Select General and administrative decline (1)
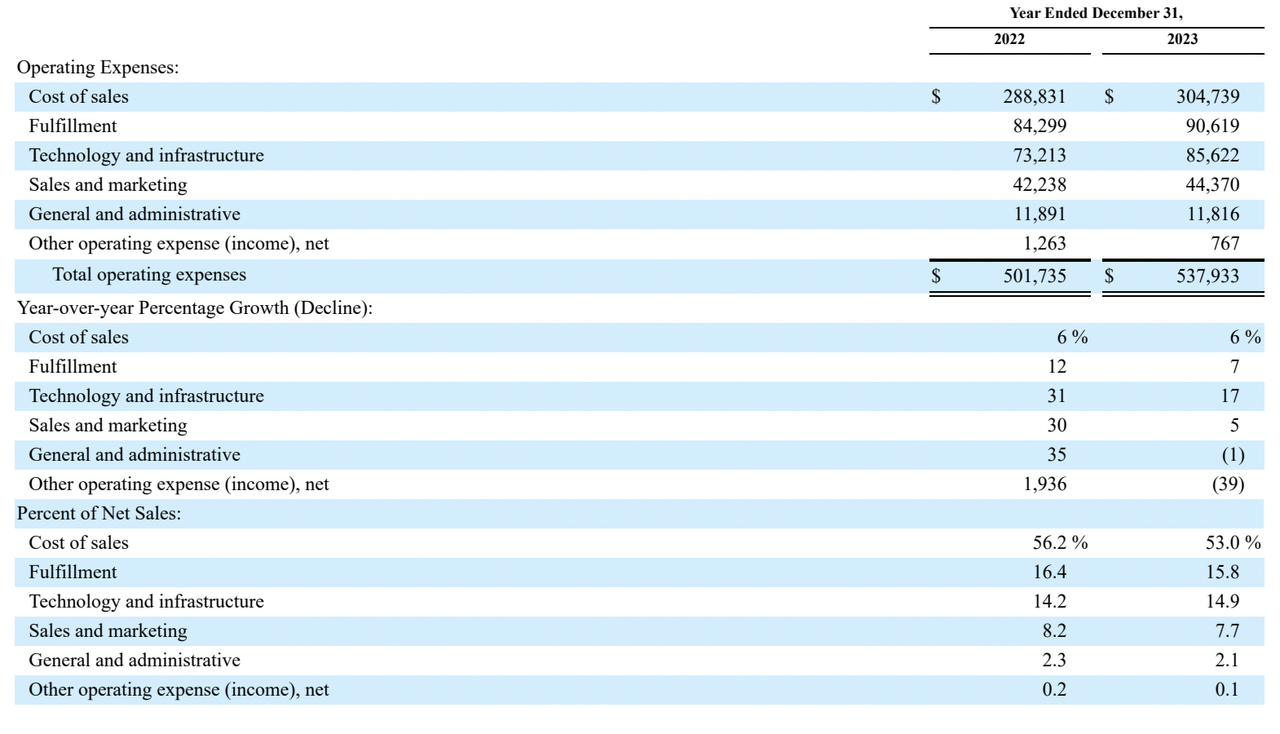1280x734 pixels. point(1233,455)
